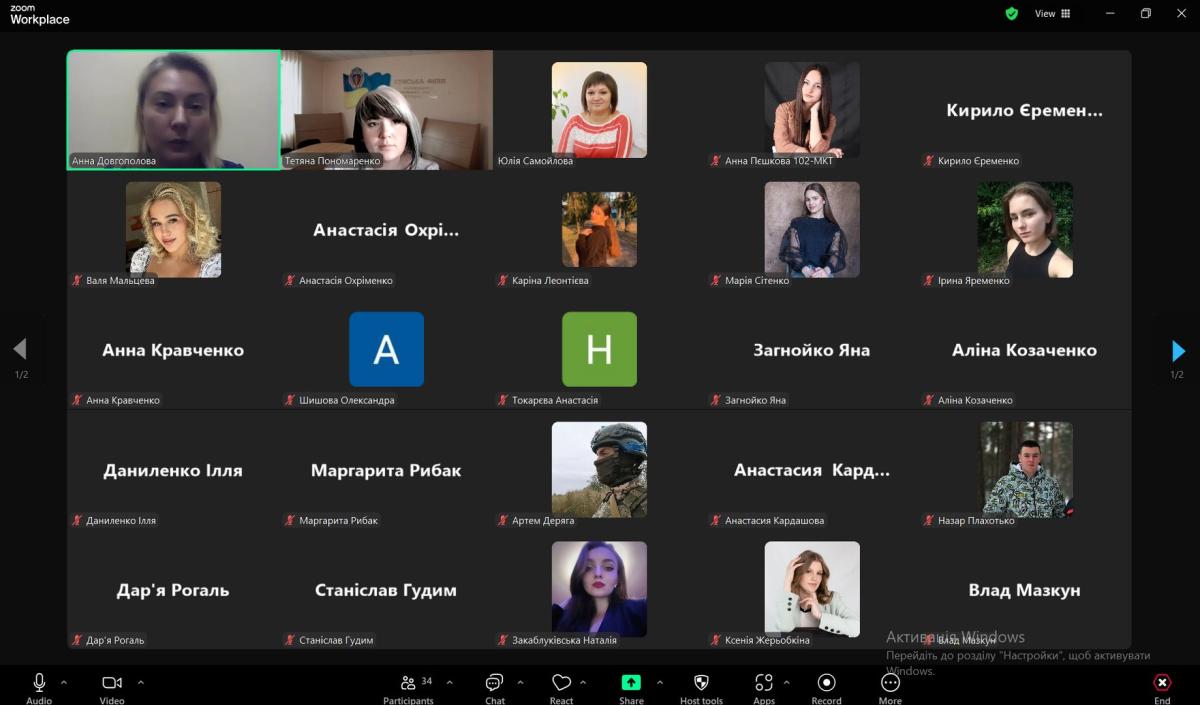1200x705 pixels.
Task: Select Тетяна Пономаренко's video tile
Action: point(387,110)
